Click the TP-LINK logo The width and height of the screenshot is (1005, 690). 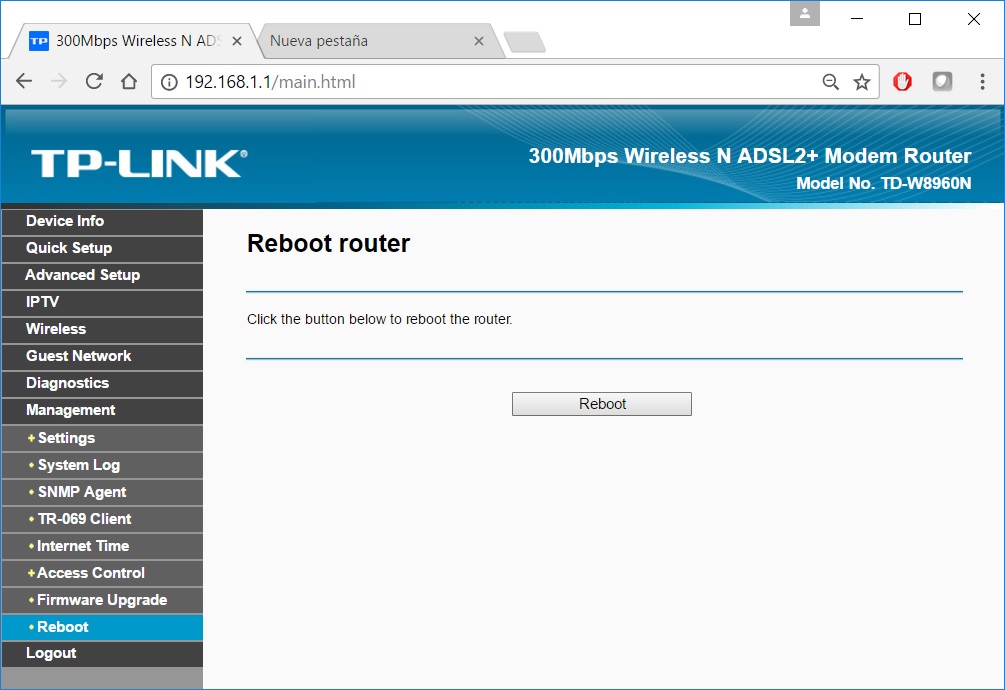139,163
